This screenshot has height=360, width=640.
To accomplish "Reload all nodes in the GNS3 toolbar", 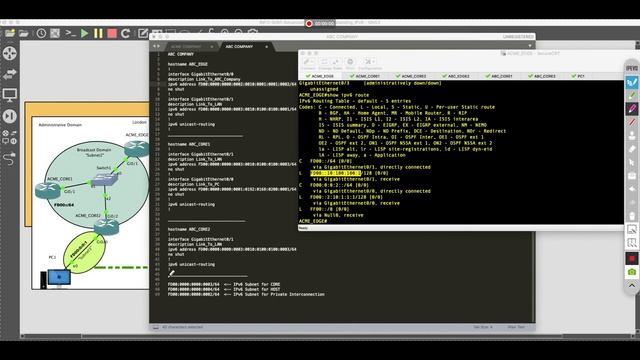I will coord(125,33).
